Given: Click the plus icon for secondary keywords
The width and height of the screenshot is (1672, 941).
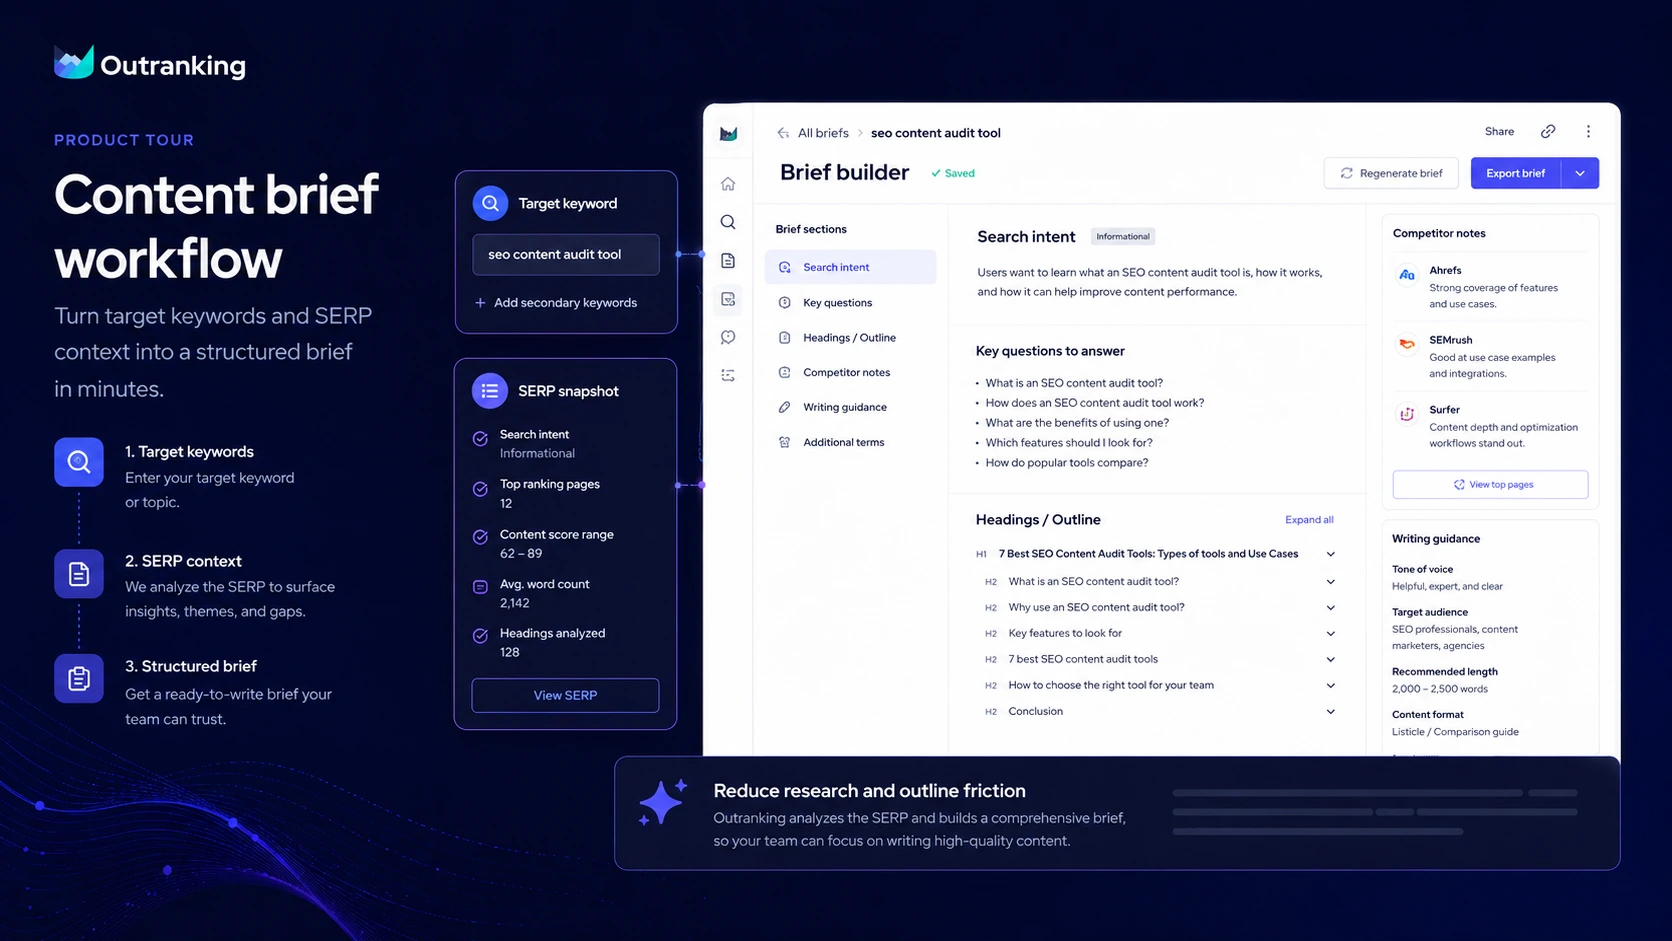Looking at the screenshot, I should pos(480,303).
